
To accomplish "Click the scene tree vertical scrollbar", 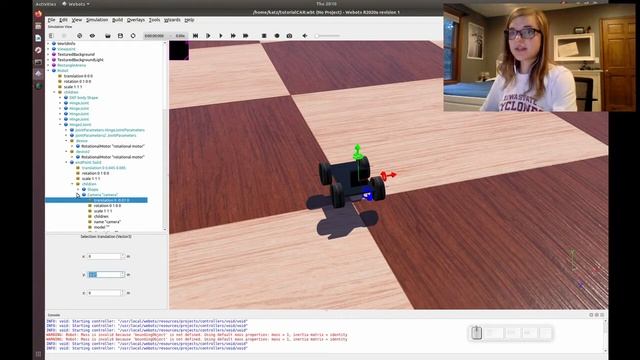I will point(165,136).
